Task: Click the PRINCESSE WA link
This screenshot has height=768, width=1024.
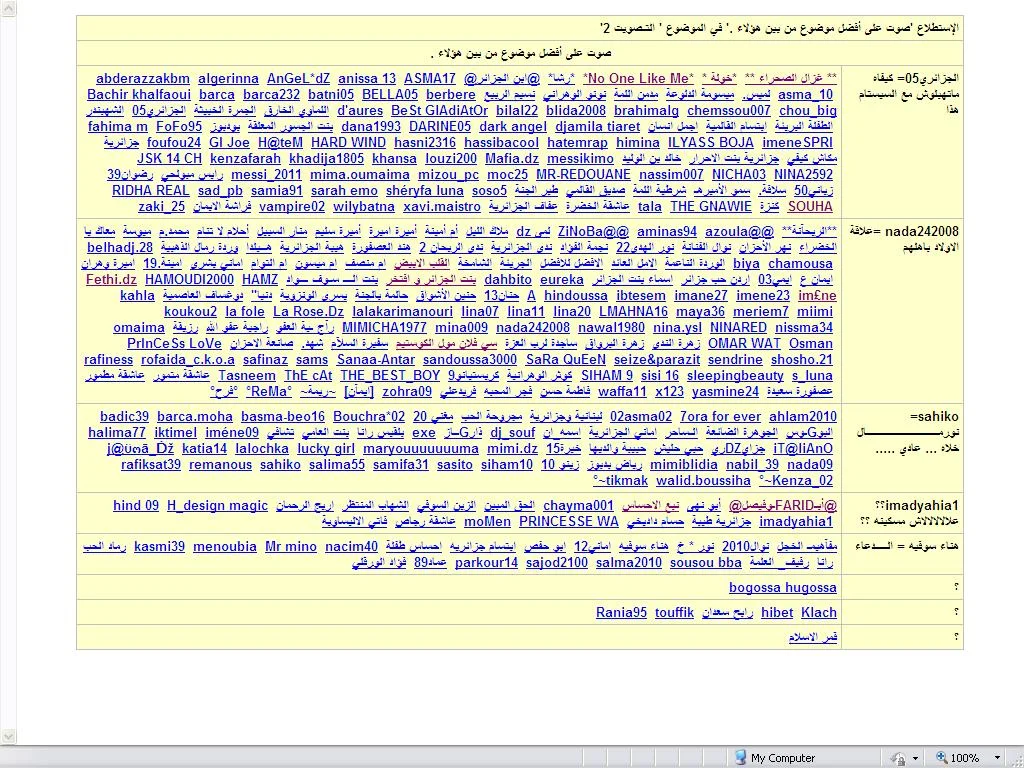Action: [x=569, y=522]
